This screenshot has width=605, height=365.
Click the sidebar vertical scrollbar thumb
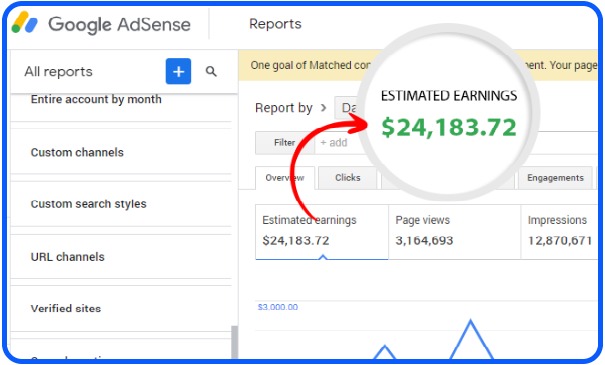pyautogui.click(x=234, y=342)
